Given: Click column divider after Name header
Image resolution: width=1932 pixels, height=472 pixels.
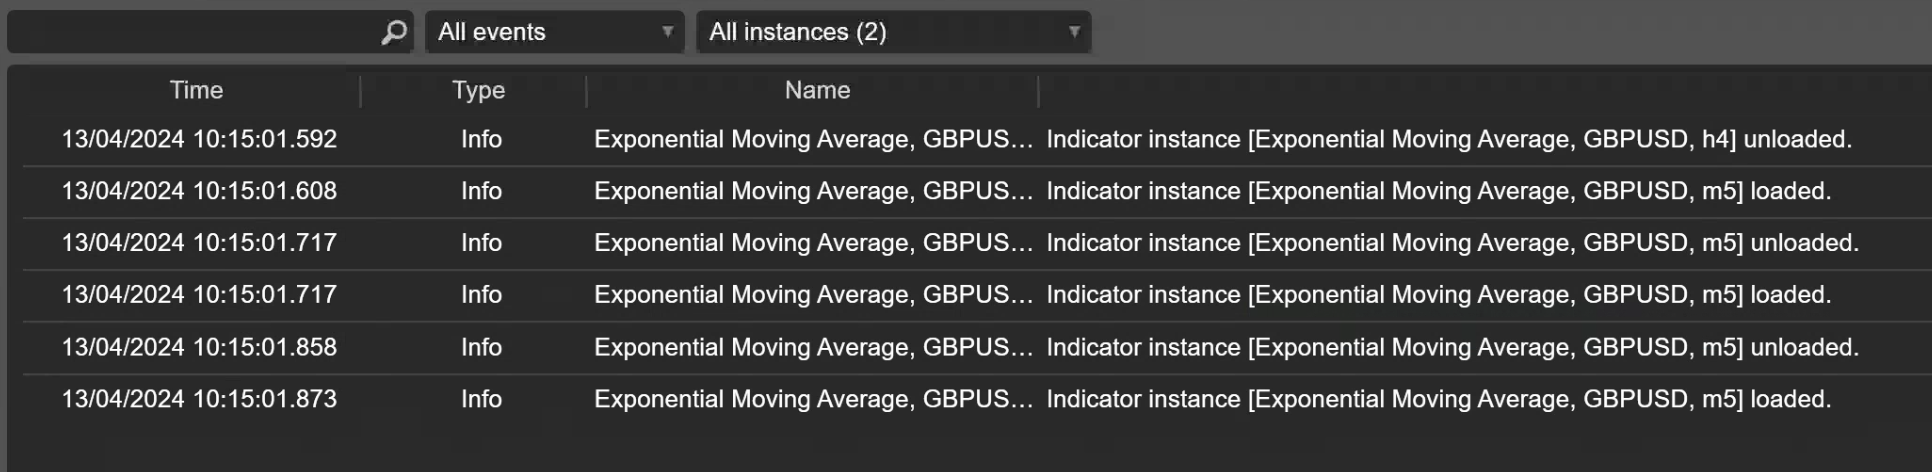Looking at the screenshot, I should pyautogui.click(x=1038, y=91).
